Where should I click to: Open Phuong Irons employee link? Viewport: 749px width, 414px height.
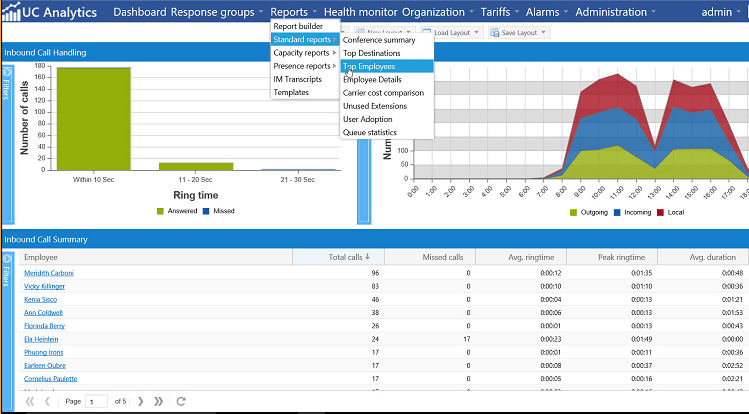coord(43,352)
